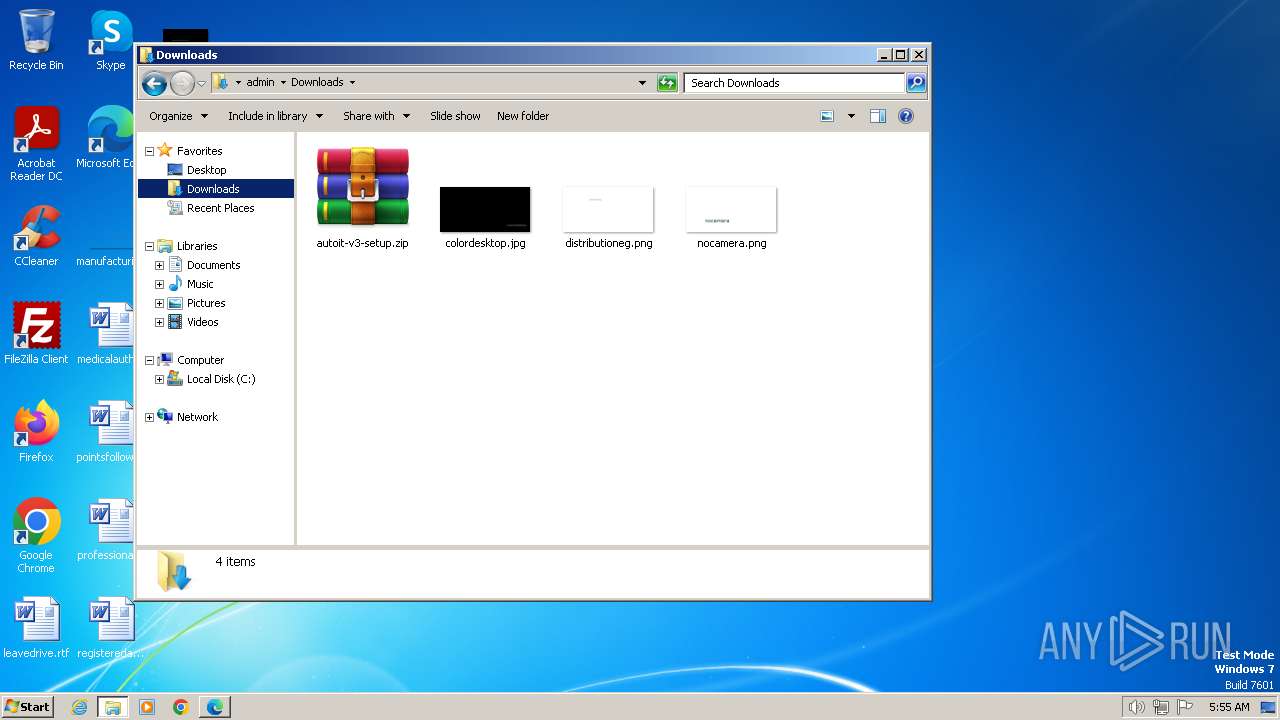Create a New folder

523,116
